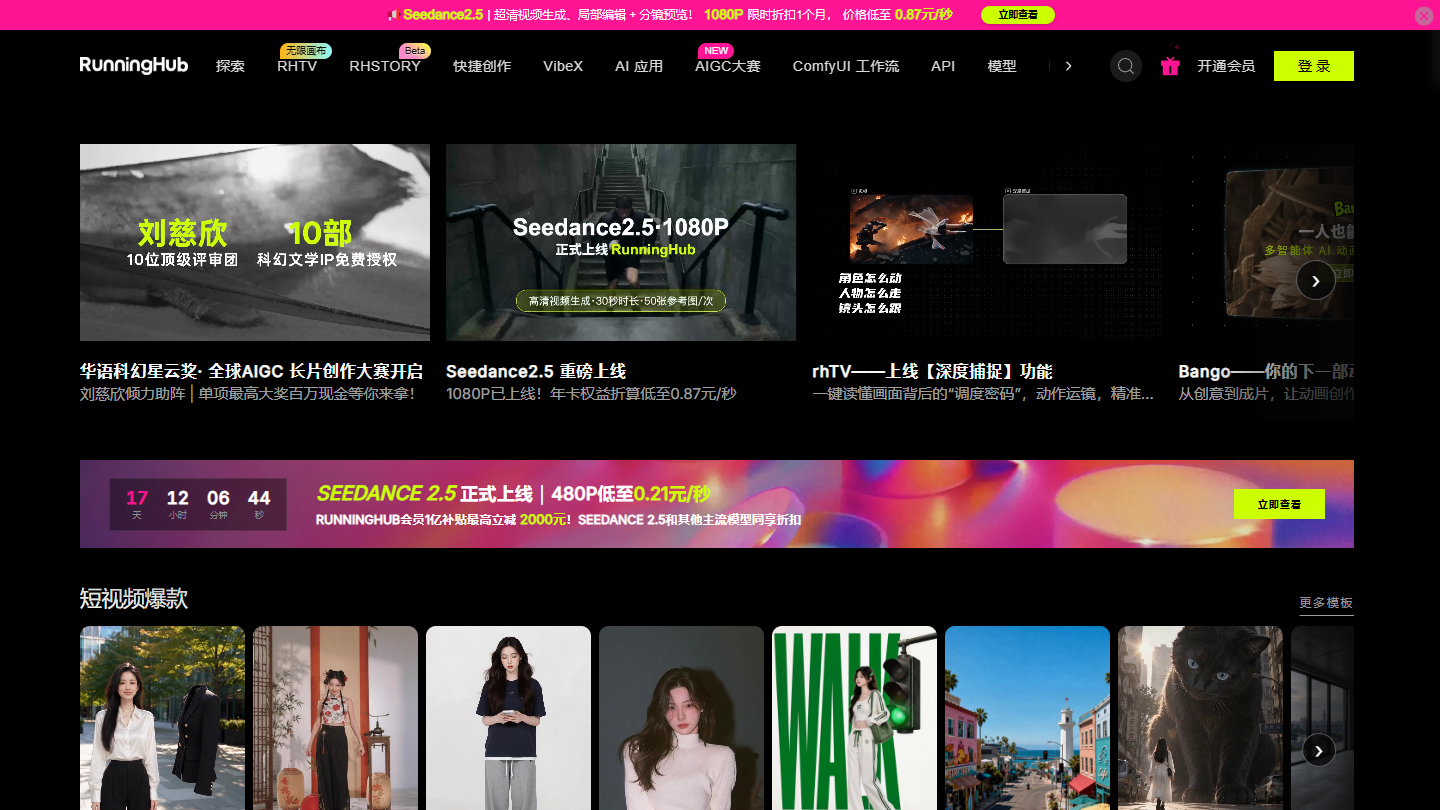Open the colorful seaside street template
The image size is (1440, 810).
coord(1027,718)
